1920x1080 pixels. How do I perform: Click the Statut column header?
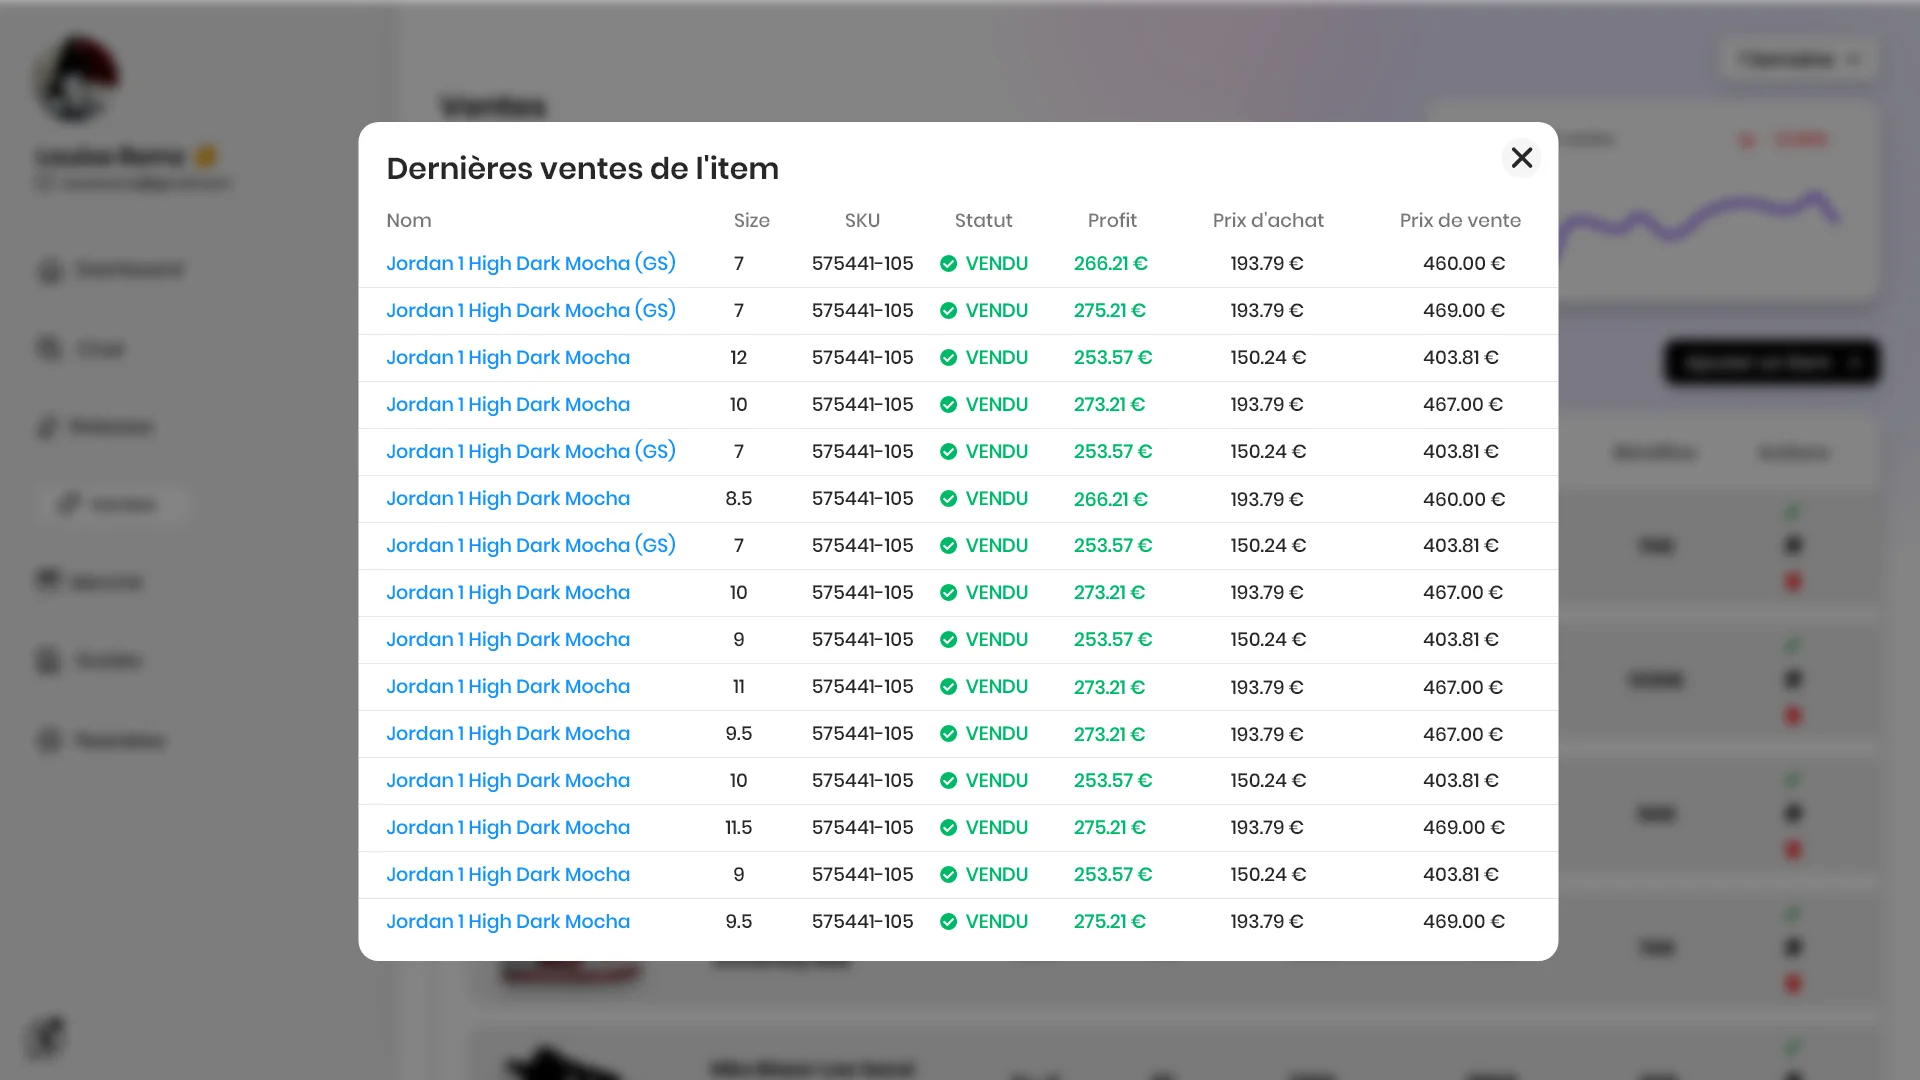tap(983, 221)
